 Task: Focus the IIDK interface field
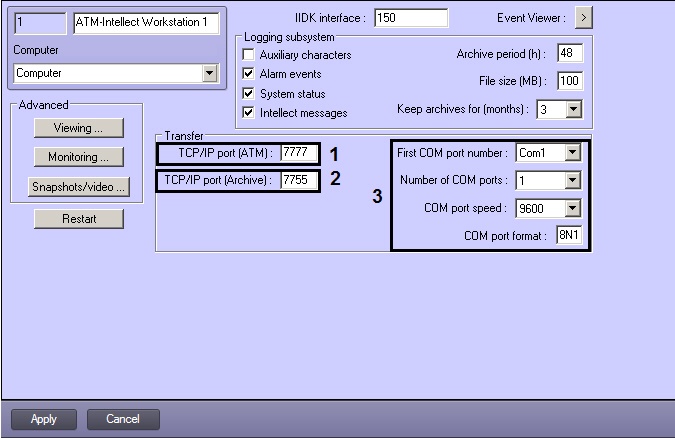[x=411, y=18]
